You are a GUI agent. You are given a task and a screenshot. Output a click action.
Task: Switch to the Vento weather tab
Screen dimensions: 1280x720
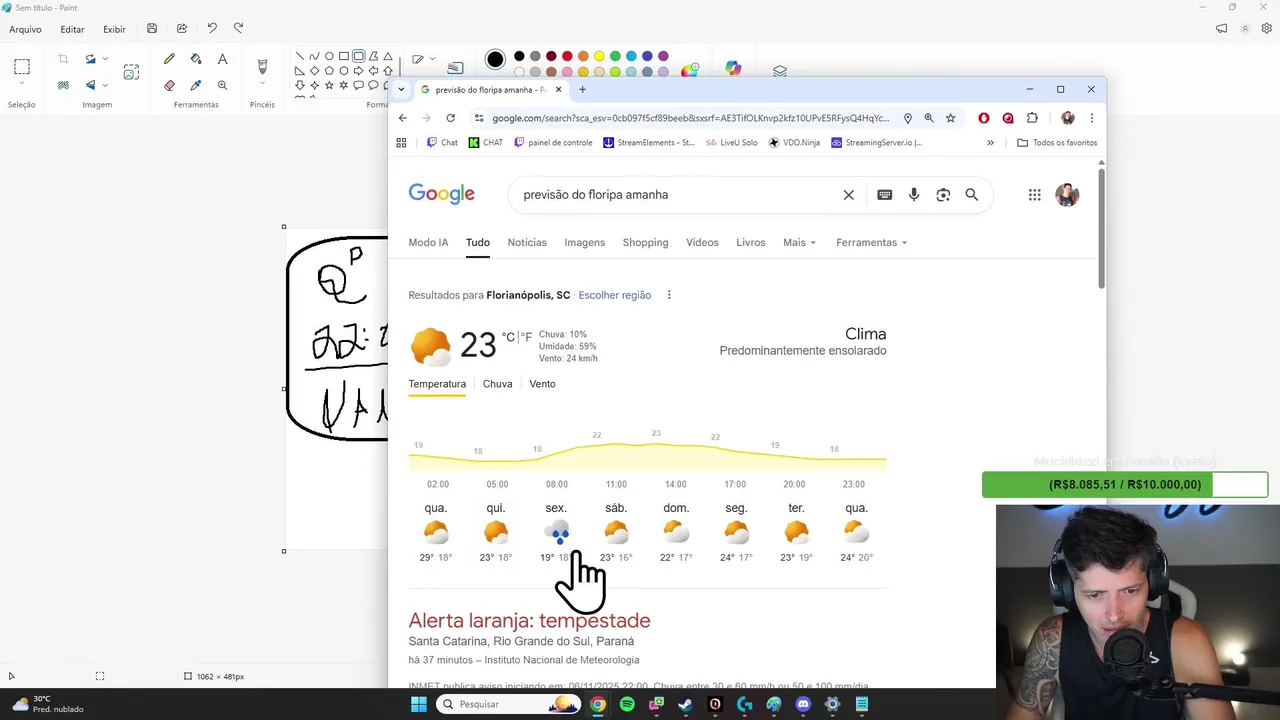542,384
